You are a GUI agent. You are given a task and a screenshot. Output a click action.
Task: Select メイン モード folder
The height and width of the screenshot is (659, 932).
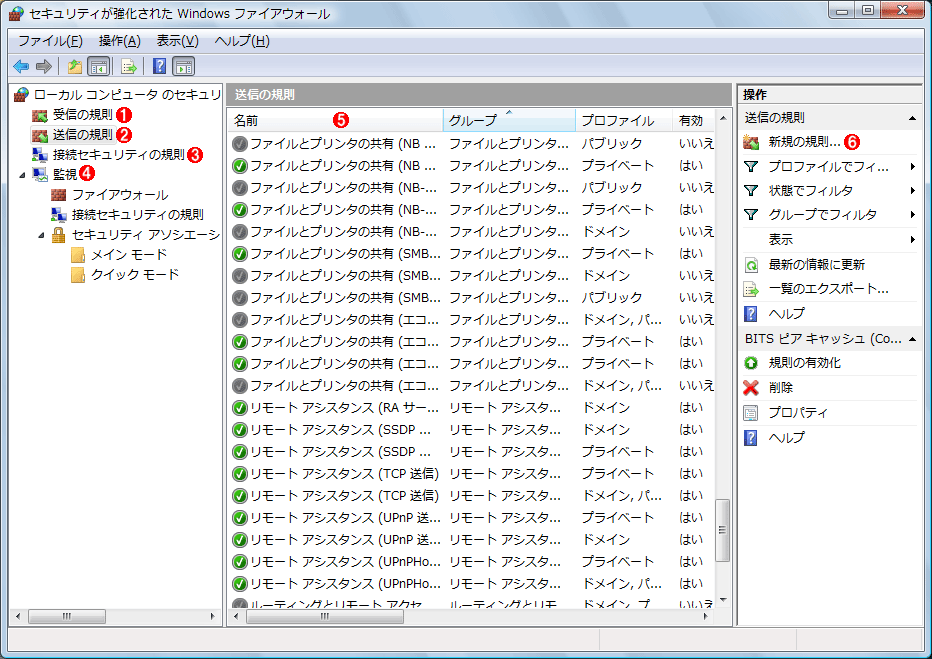tap(129, 255)
